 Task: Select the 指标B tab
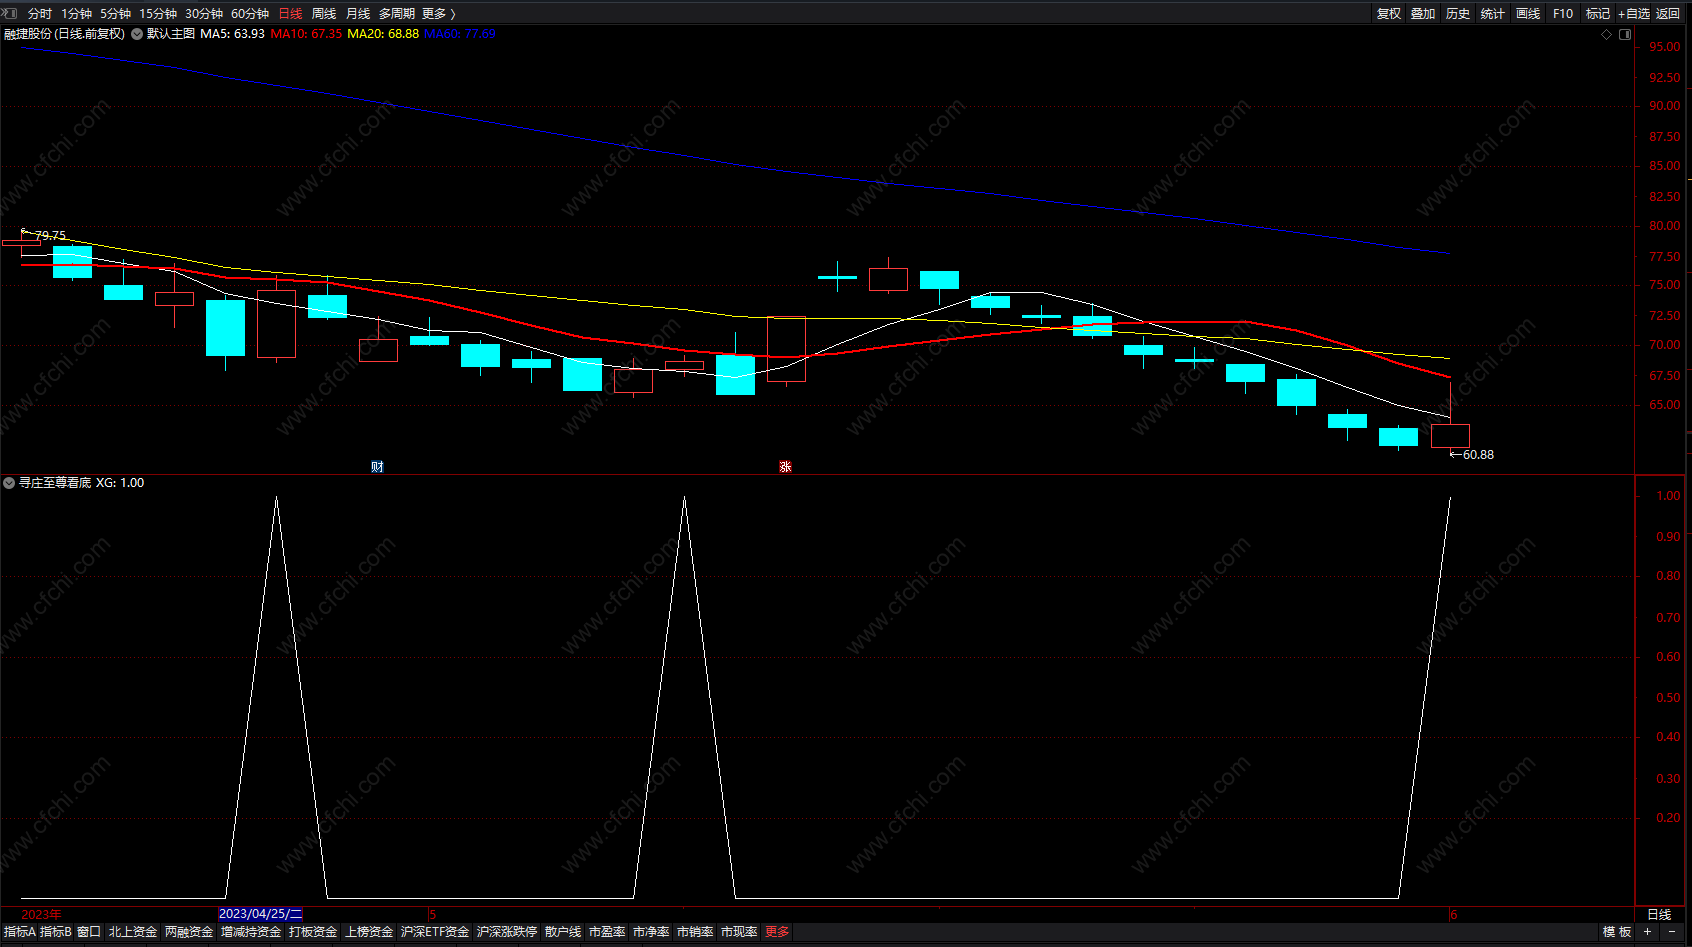(x=56, y=932)
